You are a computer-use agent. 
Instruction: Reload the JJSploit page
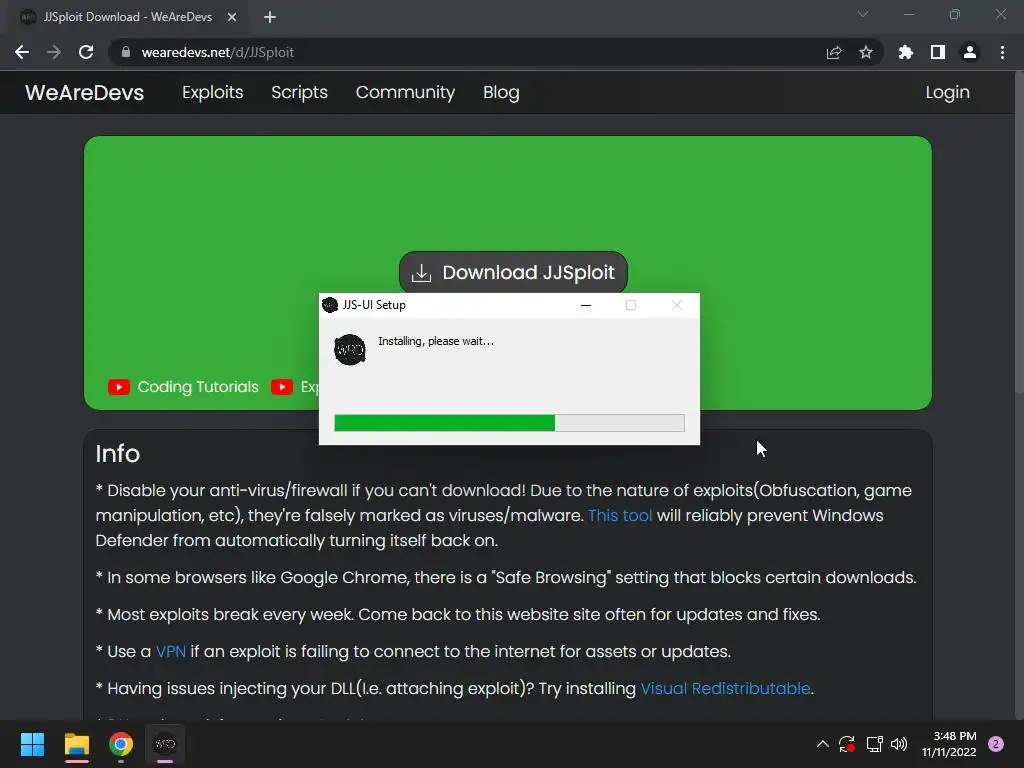pyautogui.click(x=86, y=52)
